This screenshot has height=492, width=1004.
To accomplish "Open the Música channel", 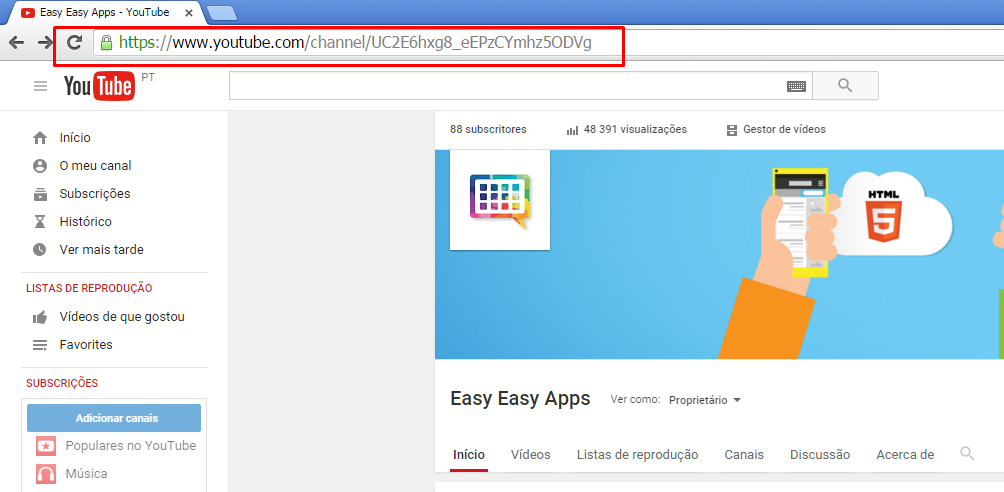I will click(x=86, y=474).
